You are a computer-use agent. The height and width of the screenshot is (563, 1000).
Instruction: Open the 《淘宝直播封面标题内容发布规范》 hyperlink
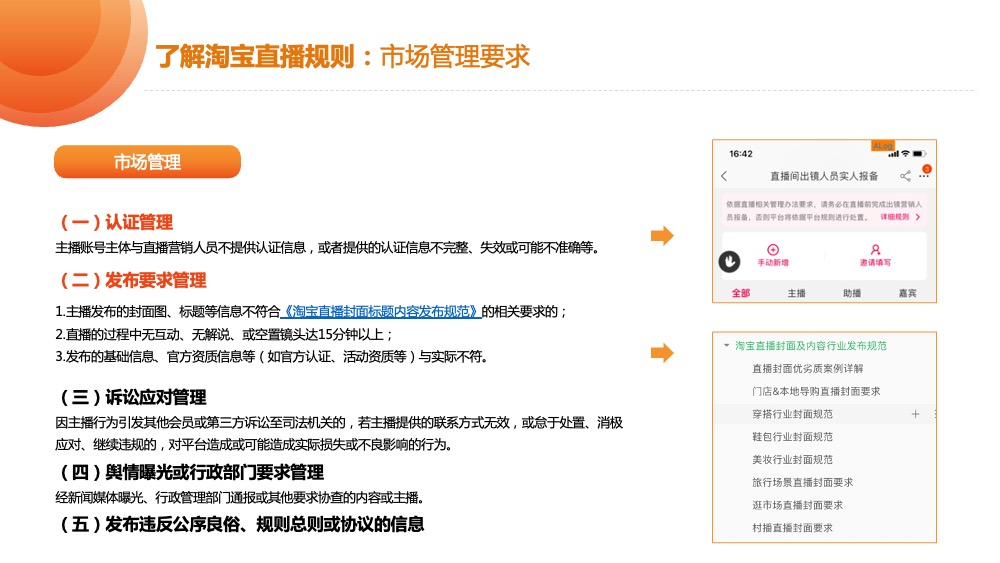pos(381,312)
